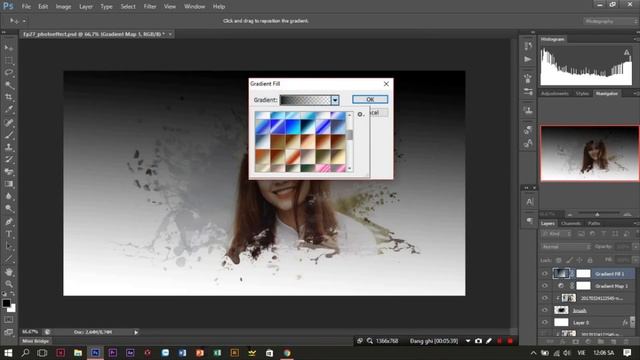
Task: Click the taskbar search icon
Action: 25,353
